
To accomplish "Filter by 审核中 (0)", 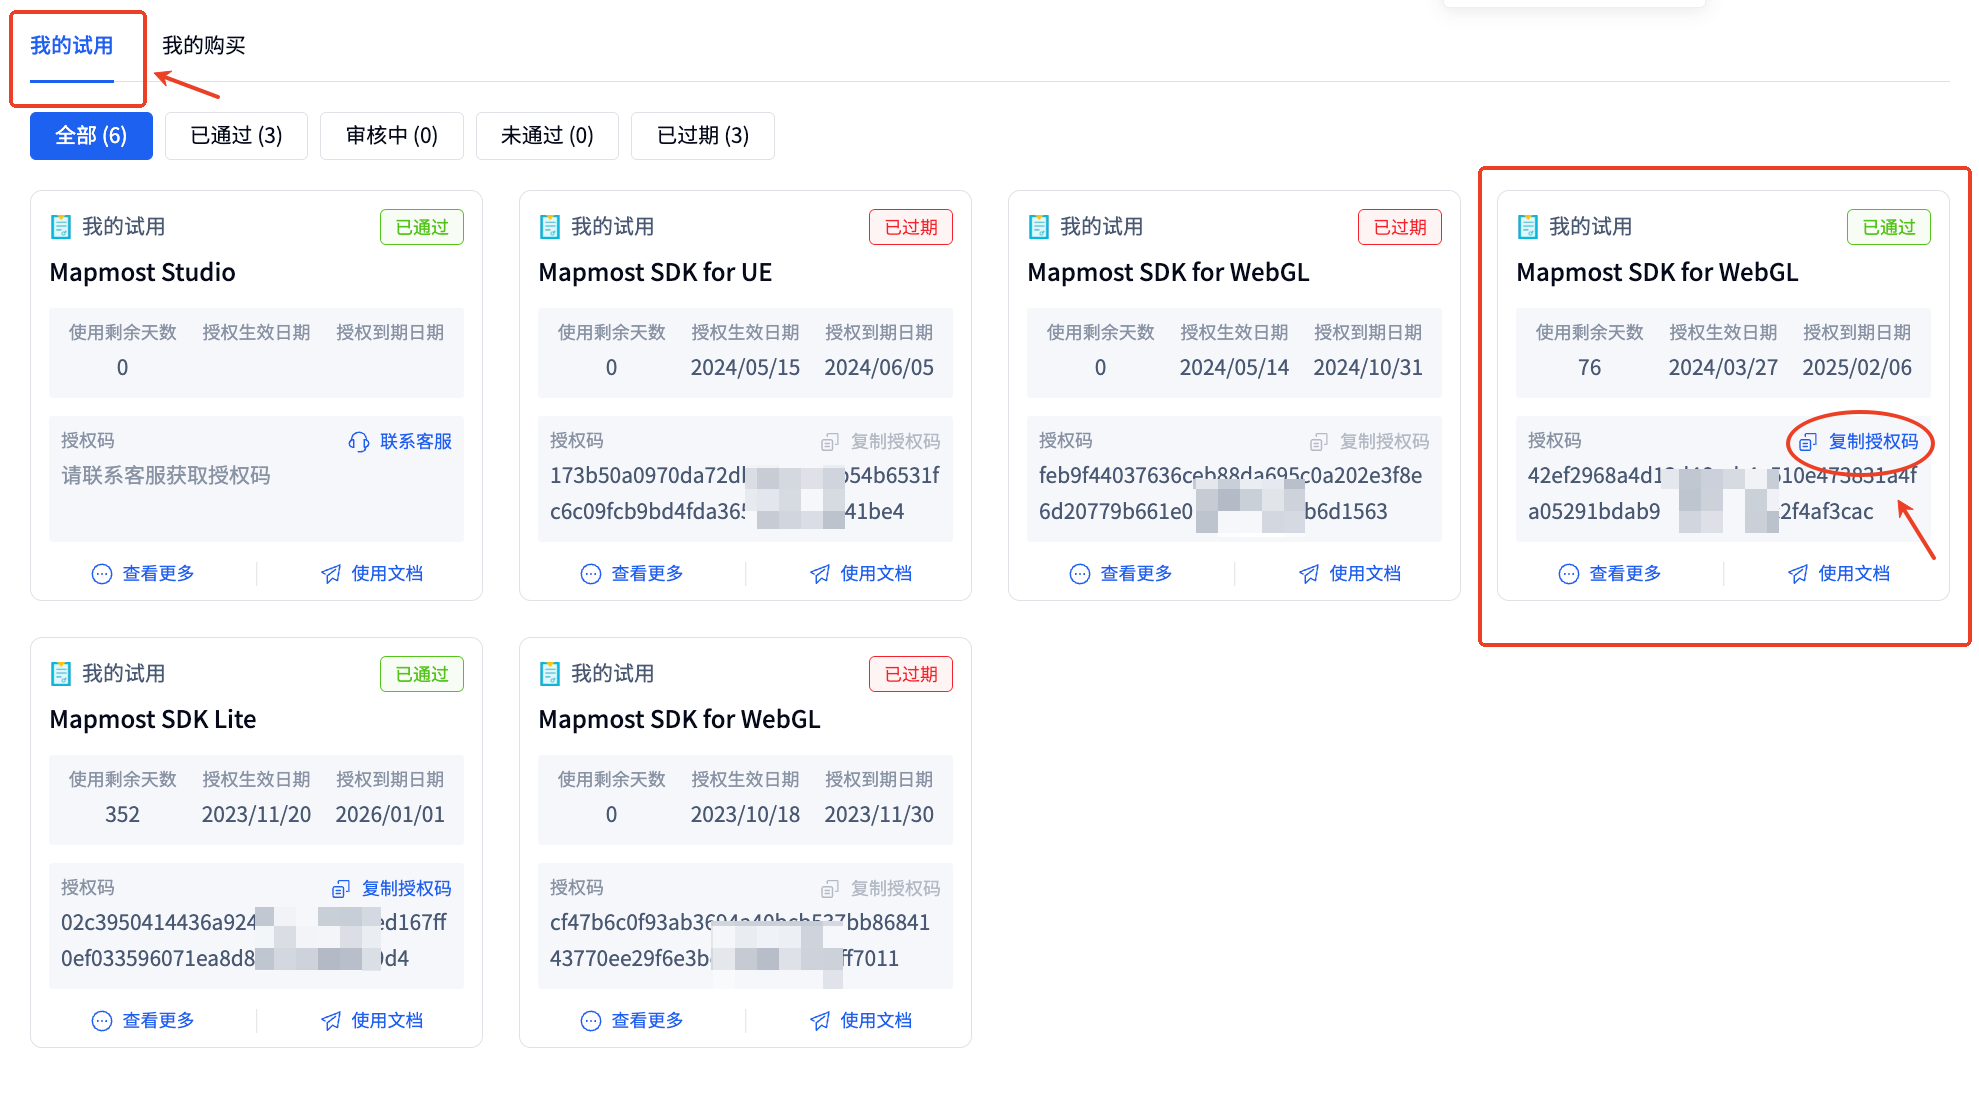I will 391,136.
